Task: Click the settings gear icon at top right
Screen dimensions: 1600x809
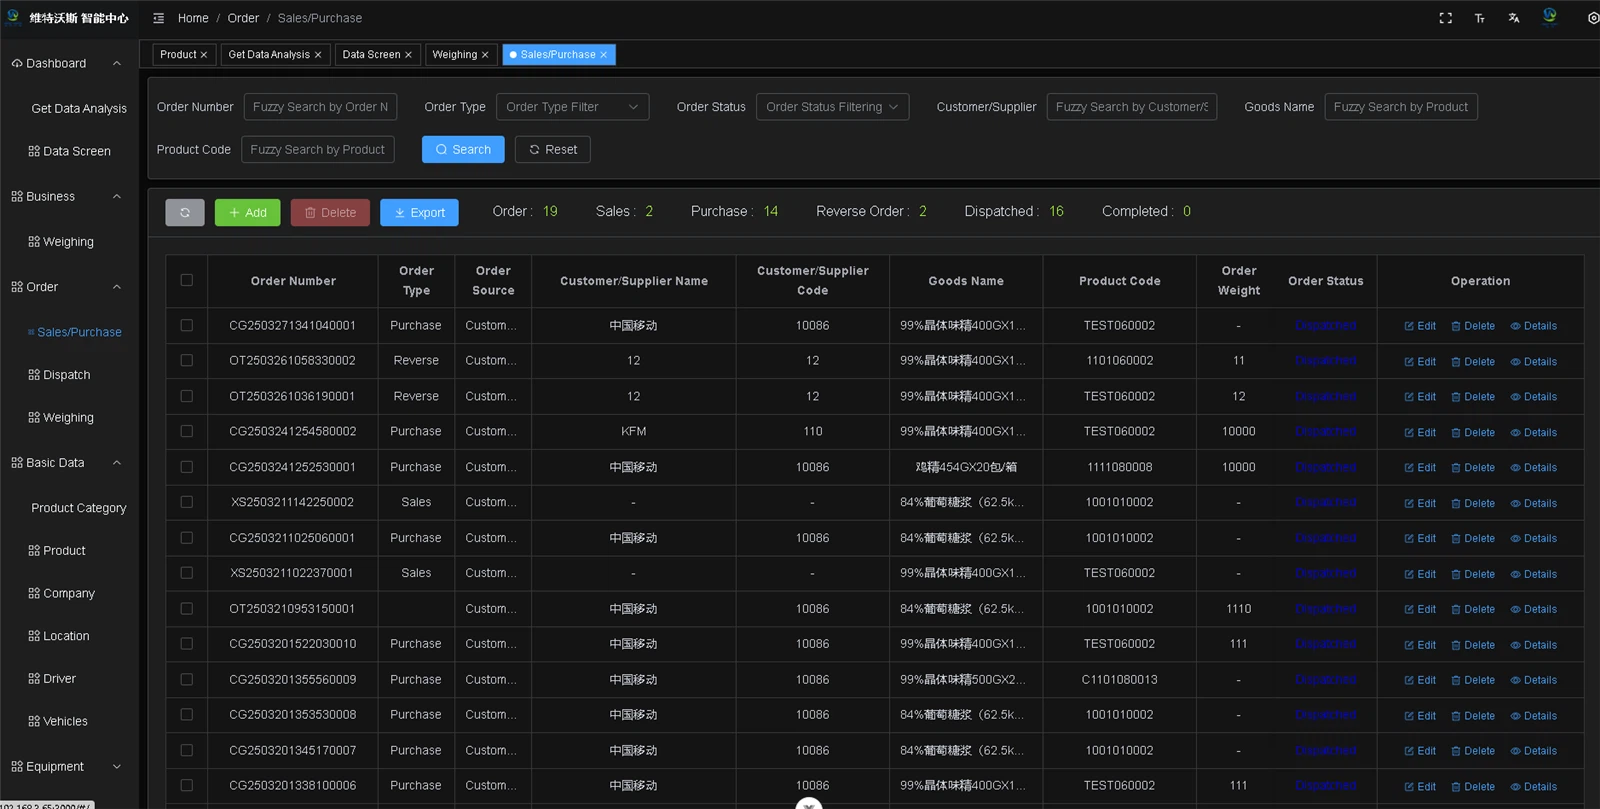Action: [1592, 18]
